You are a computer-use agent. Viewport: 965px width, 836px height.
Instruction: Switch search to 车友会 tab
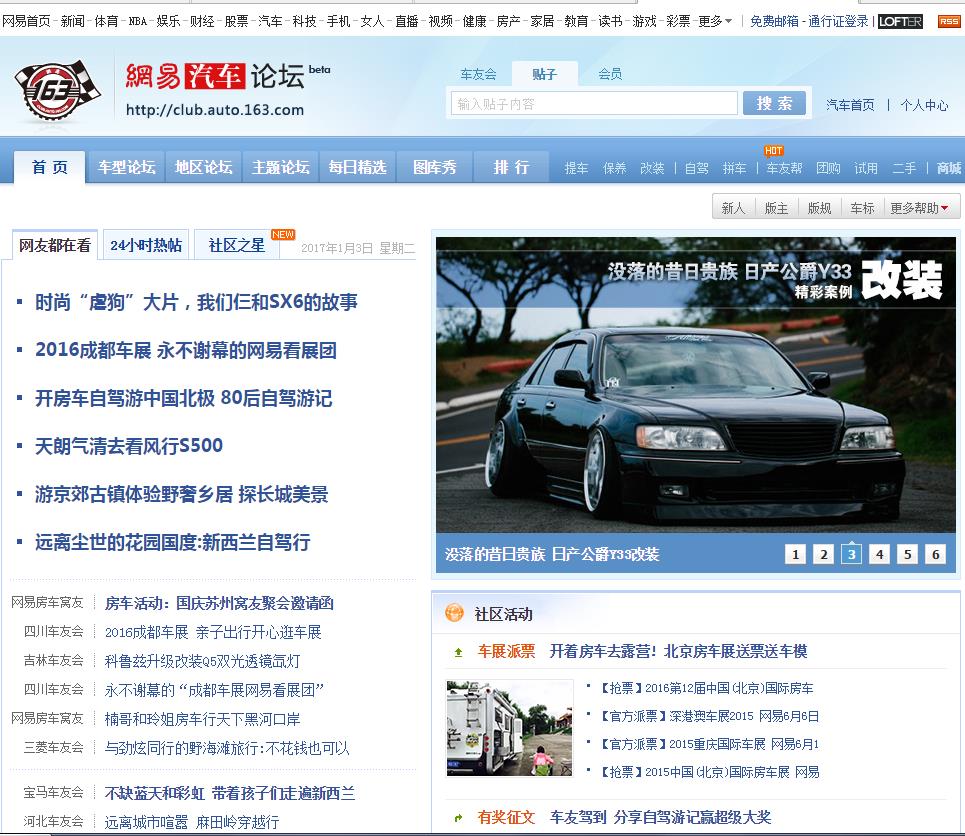478,74
